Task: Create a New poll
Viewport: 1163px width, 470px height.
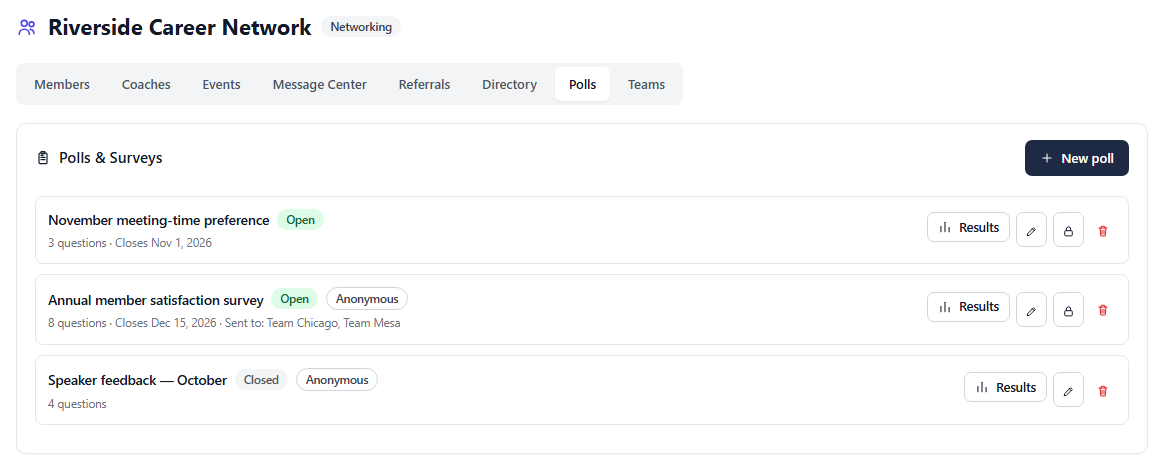Action: click(x=1076, y=158)
